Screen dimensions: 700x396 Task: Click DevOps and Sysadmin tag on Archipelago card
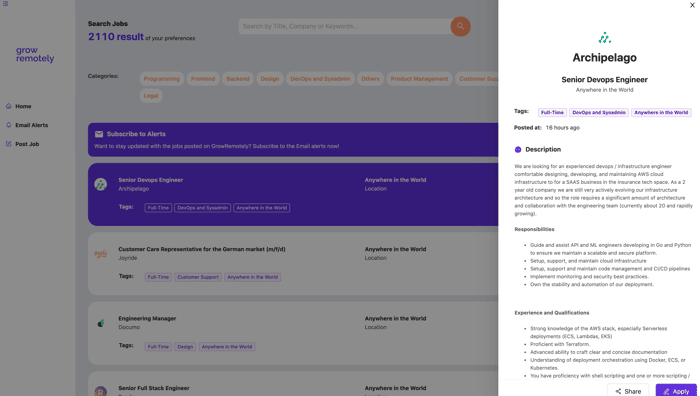(203, 208)
